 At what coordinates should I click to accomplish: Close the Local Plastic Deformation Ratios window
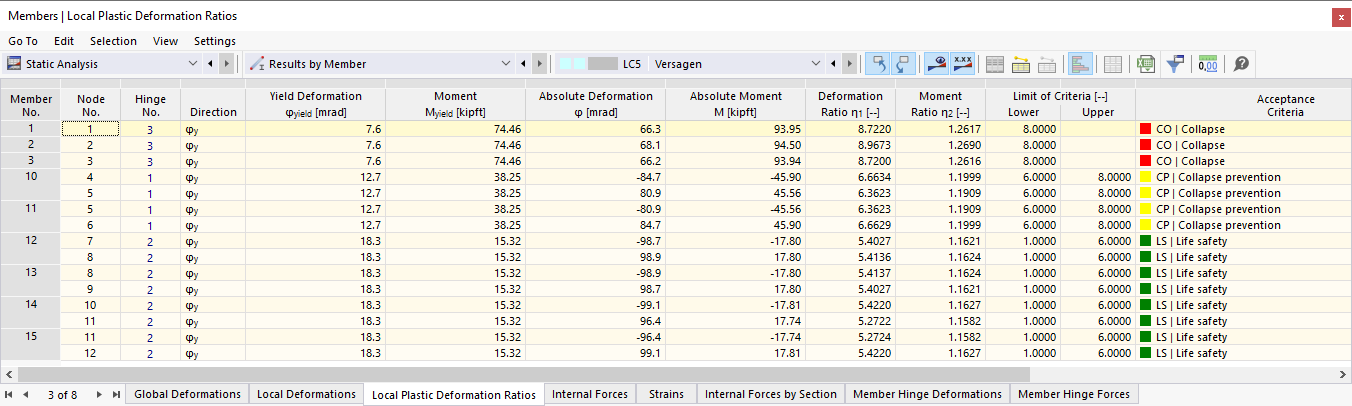coord(1340,16)
